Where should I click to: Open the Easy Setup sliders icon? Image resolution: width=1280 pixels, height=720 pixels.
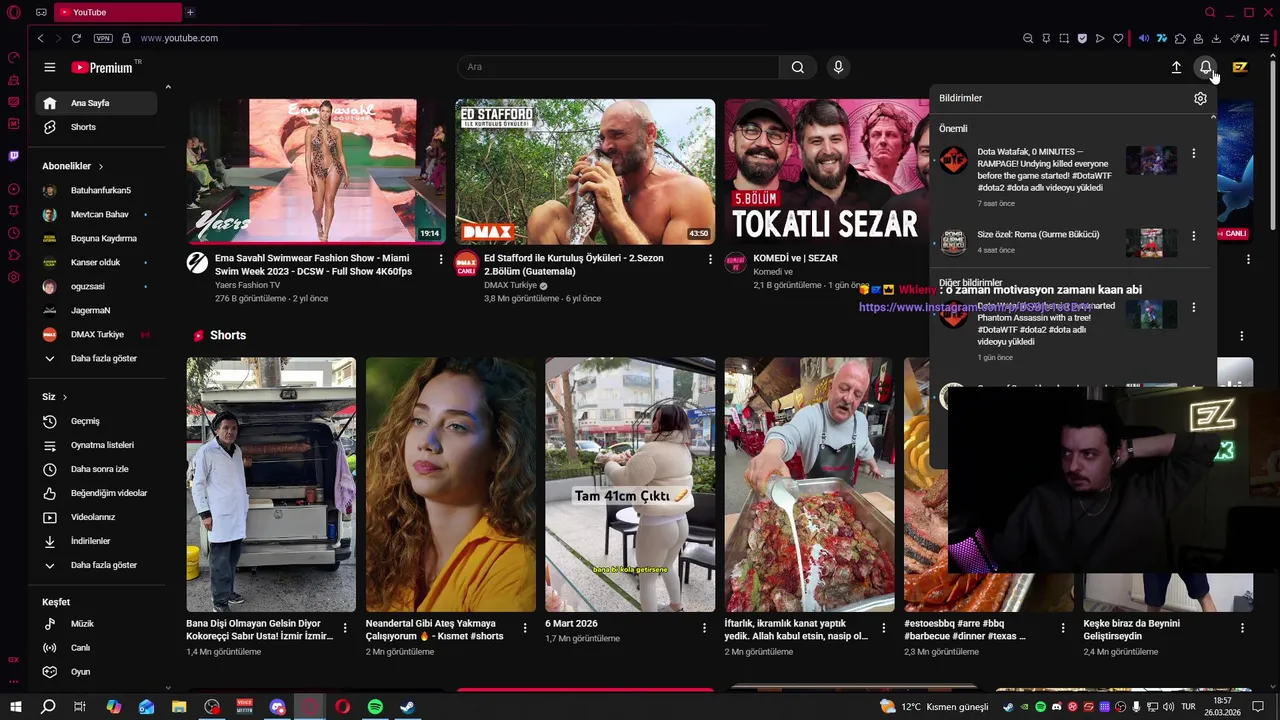1265,38
